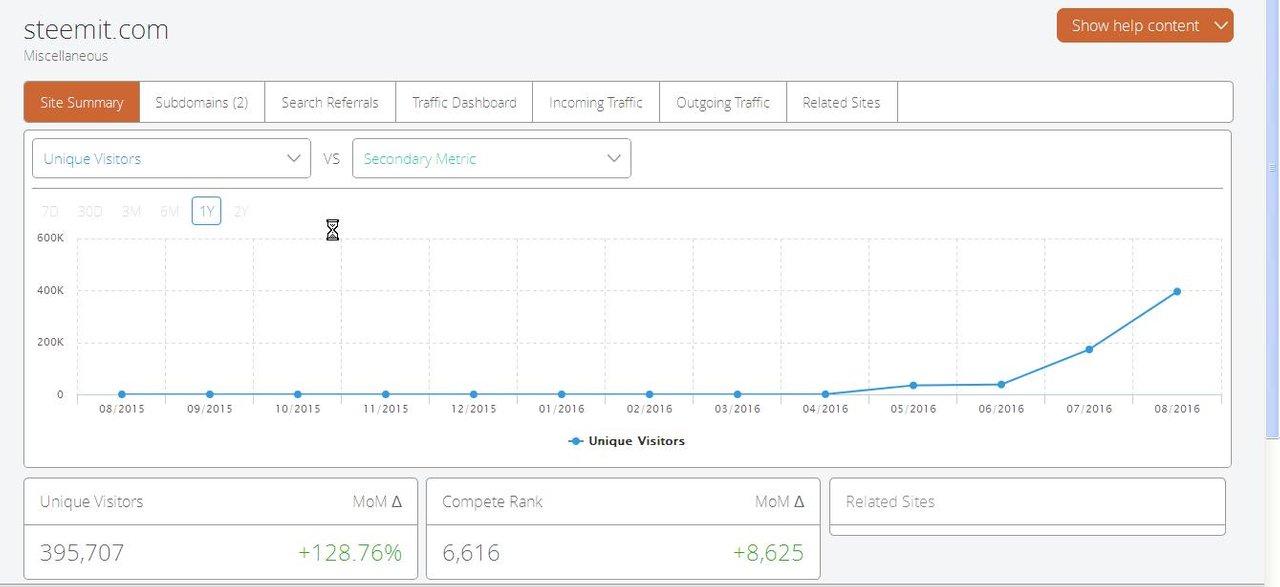Viewport: 1280px width, 587px height.
Task: Open the Search Referrals tab
Action: 330,102
